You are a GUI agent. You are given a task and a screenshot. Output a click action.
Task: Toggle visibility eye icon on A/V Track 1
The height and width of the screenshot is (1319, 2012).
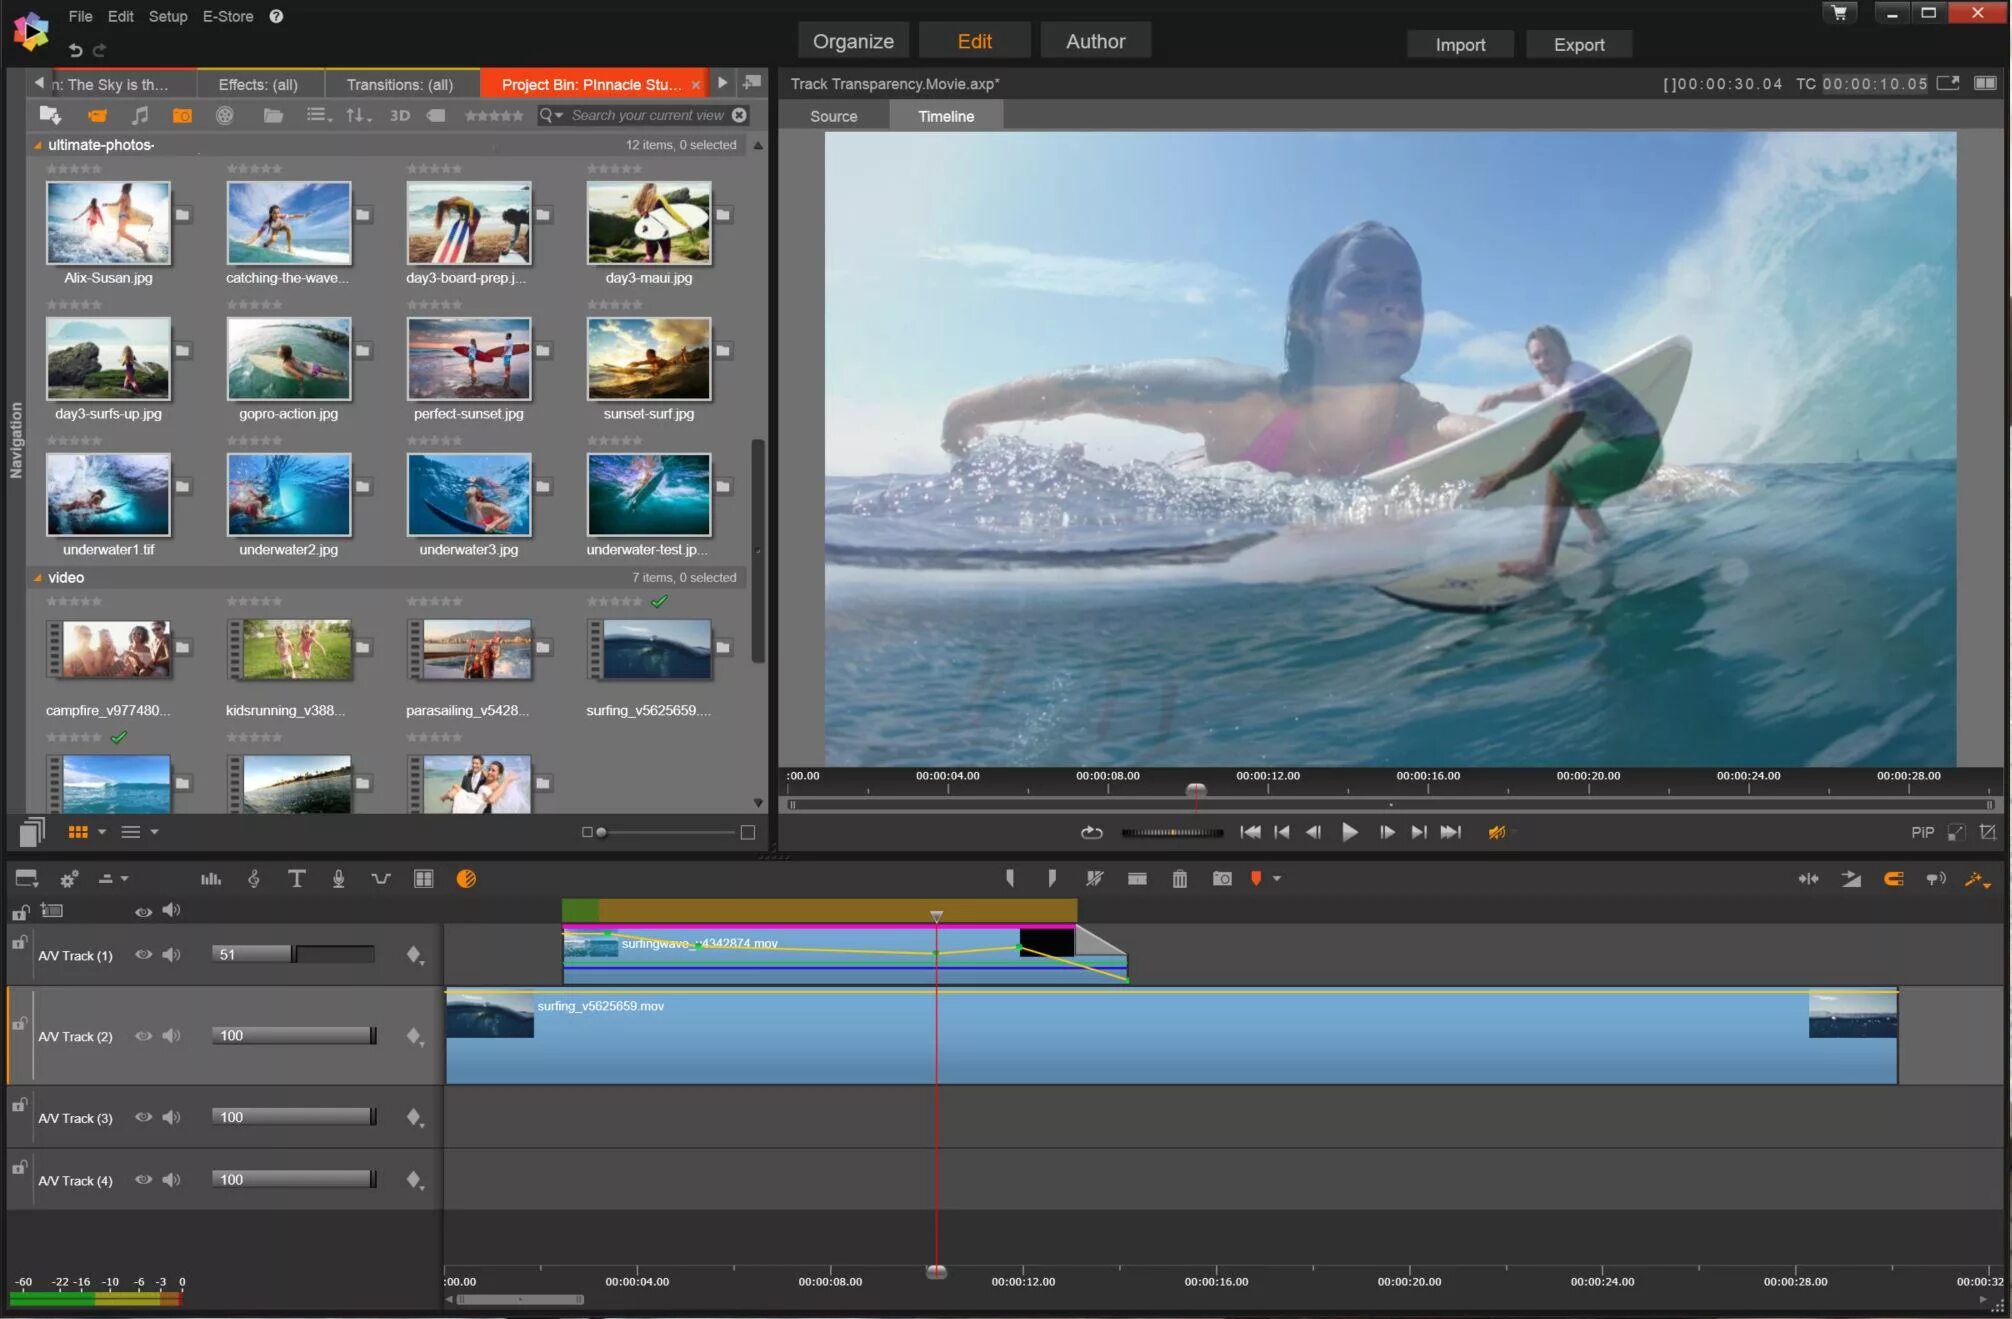[141, 954]
